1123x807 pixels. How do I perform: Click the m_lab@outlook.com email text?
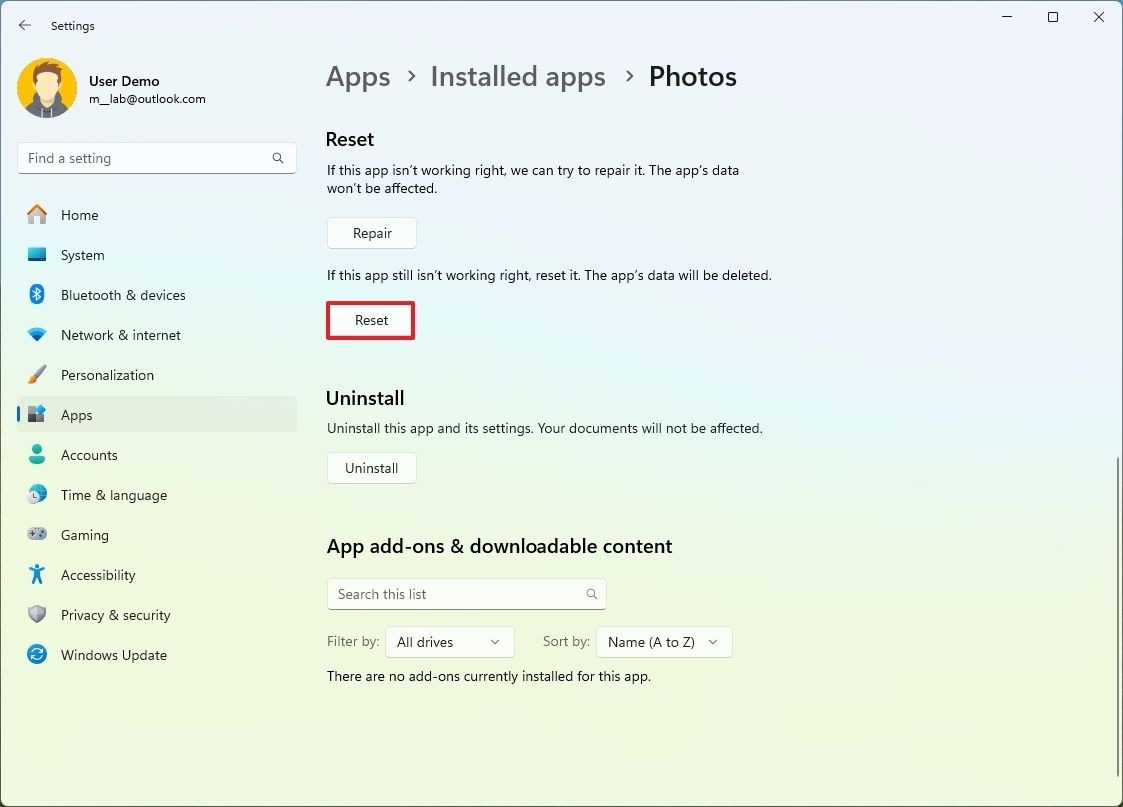[148, 99]
